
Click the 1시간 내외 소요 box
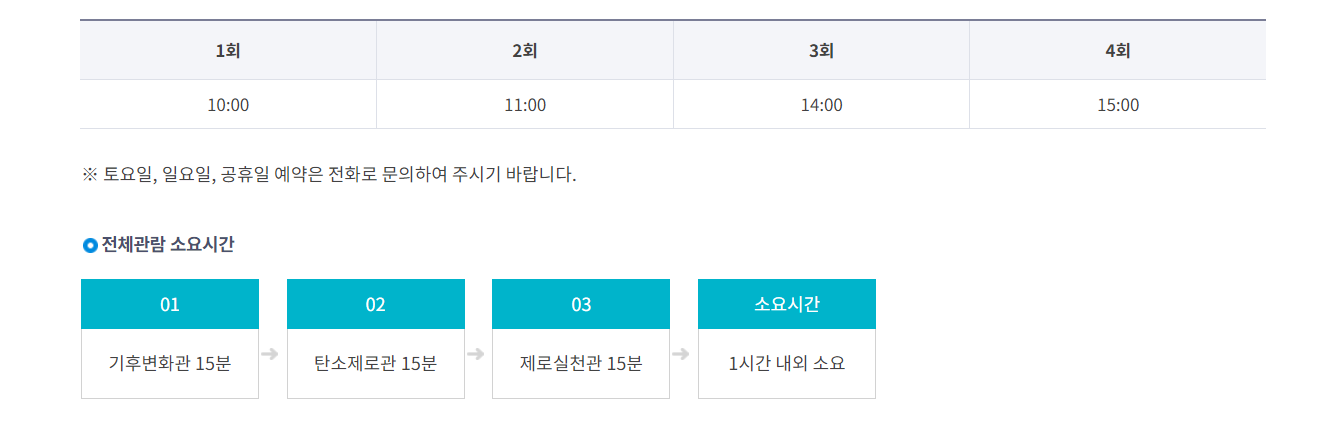coord(787,364)
